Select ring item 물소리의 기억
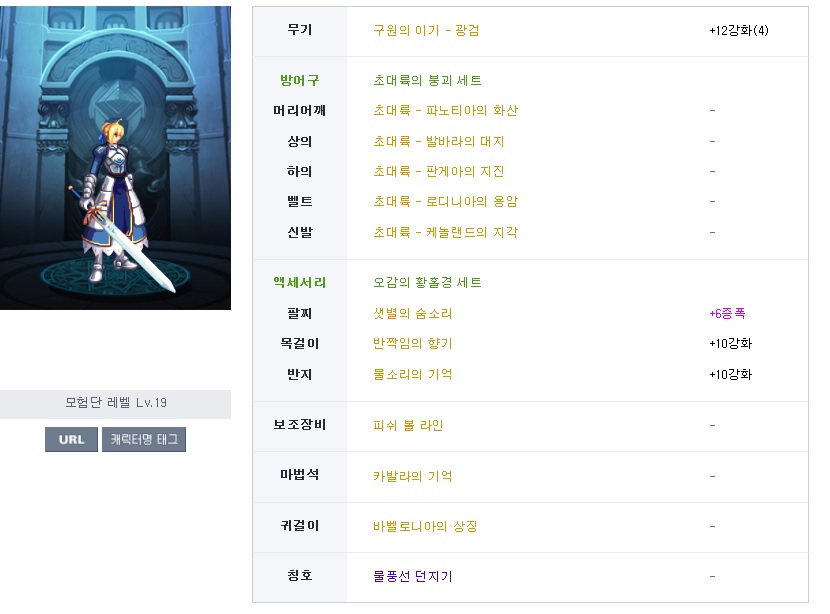 [413, 374]
